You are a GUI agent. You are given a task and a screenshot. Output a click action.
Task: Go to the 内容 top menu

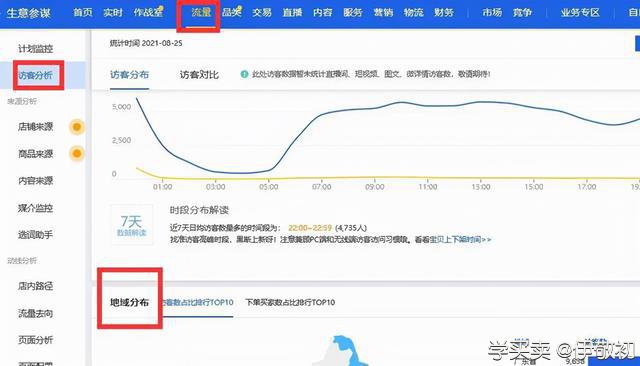click(x=322, y=13)
